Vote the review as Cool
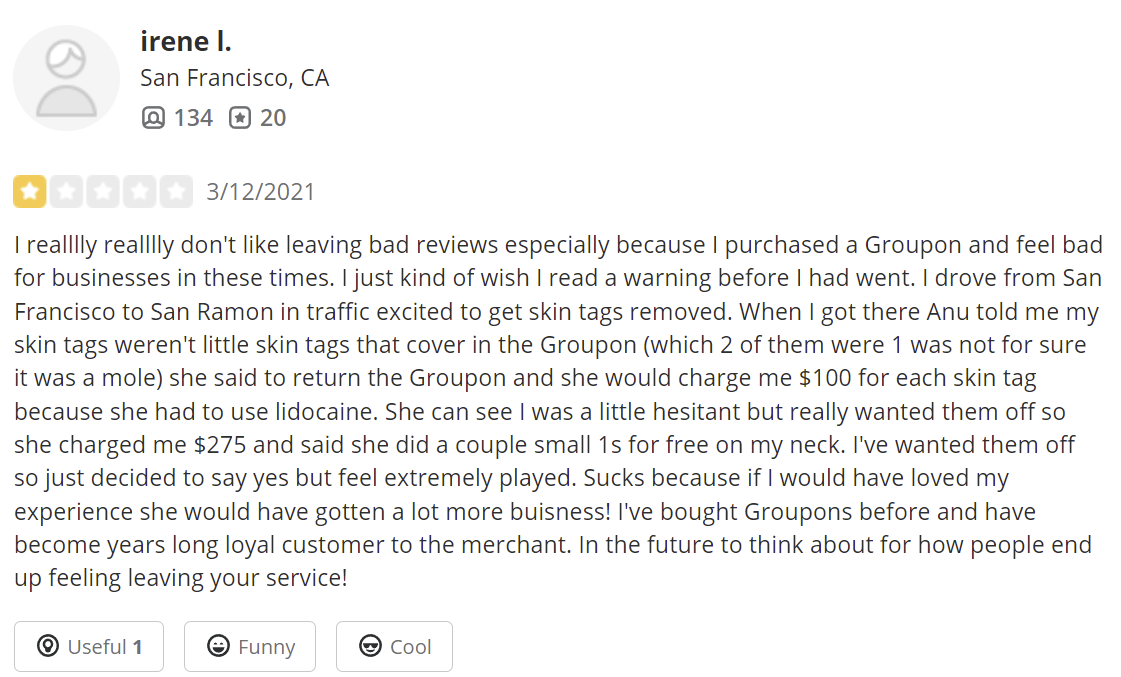The image size is (1121, 677). click(394, 646)
